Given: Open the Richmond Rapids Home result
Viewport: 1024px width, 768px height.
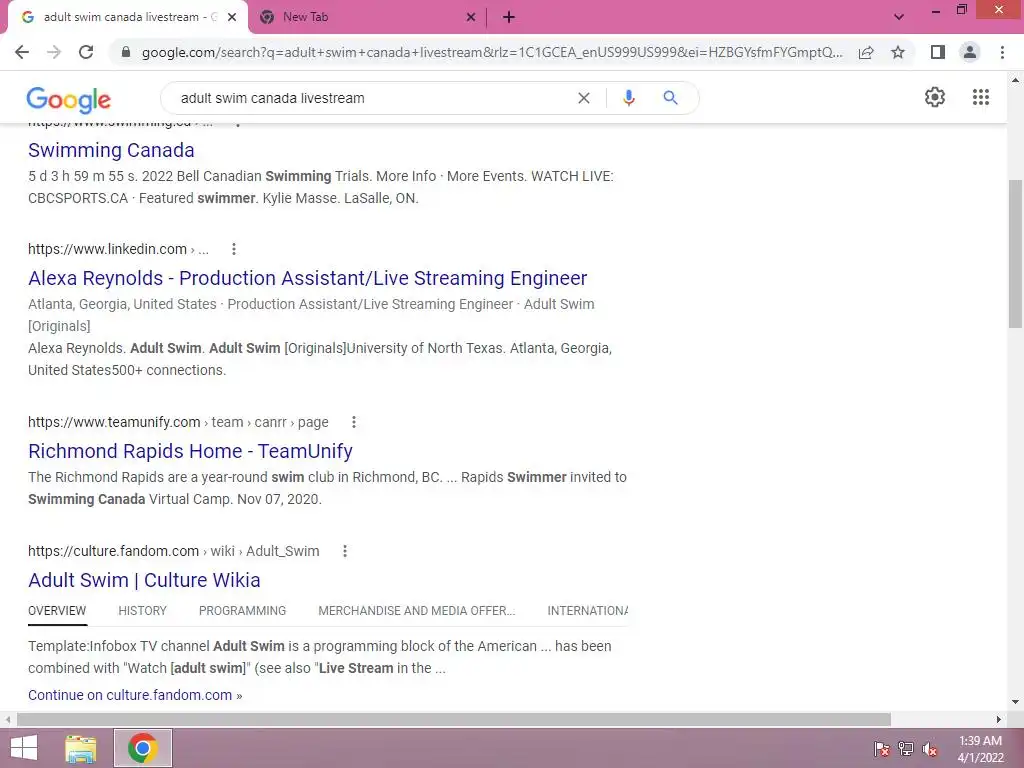Looking at the screenshot, I should (190, 451).
